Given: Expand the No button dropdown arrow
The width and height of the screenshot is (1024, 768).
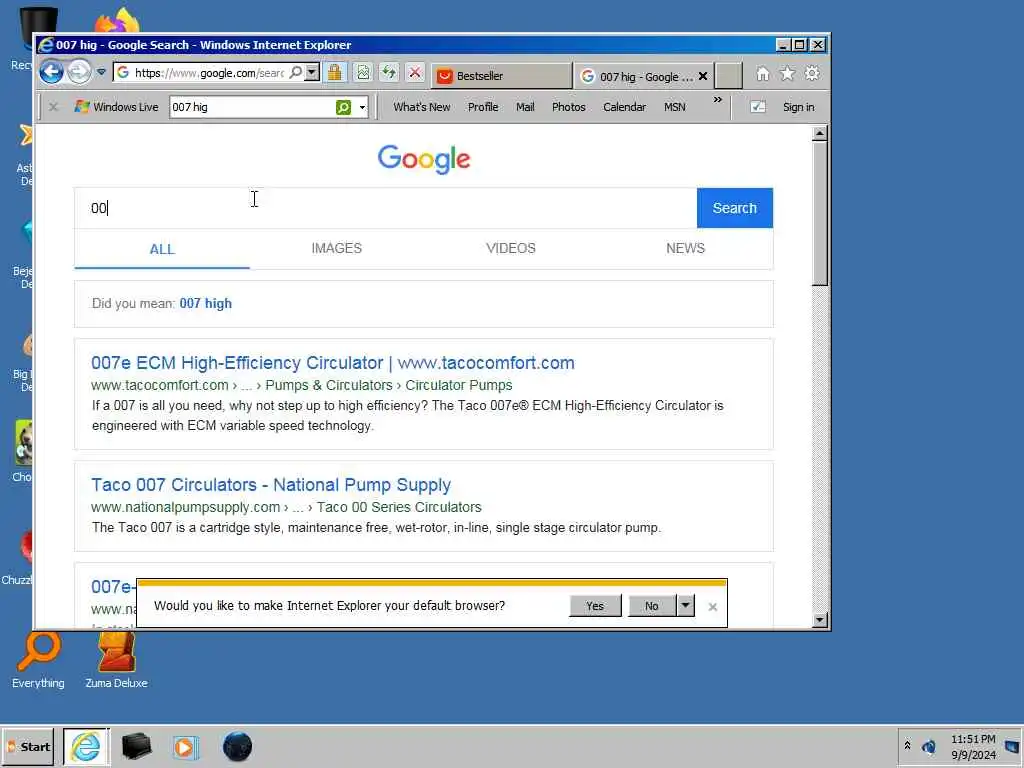Looking at the screenshot, I should pyautogui.click(x=685, y=606).
